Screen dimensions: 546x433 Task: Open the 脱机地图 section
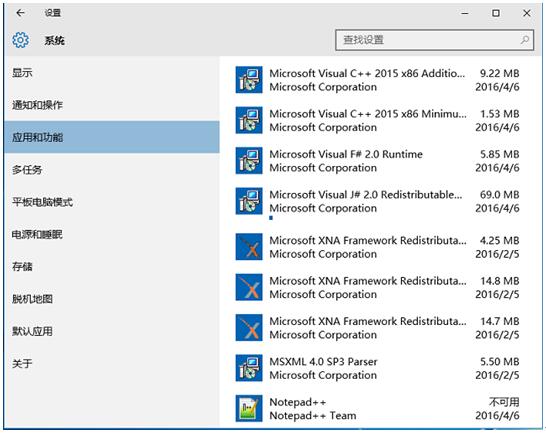click(111, 299)
